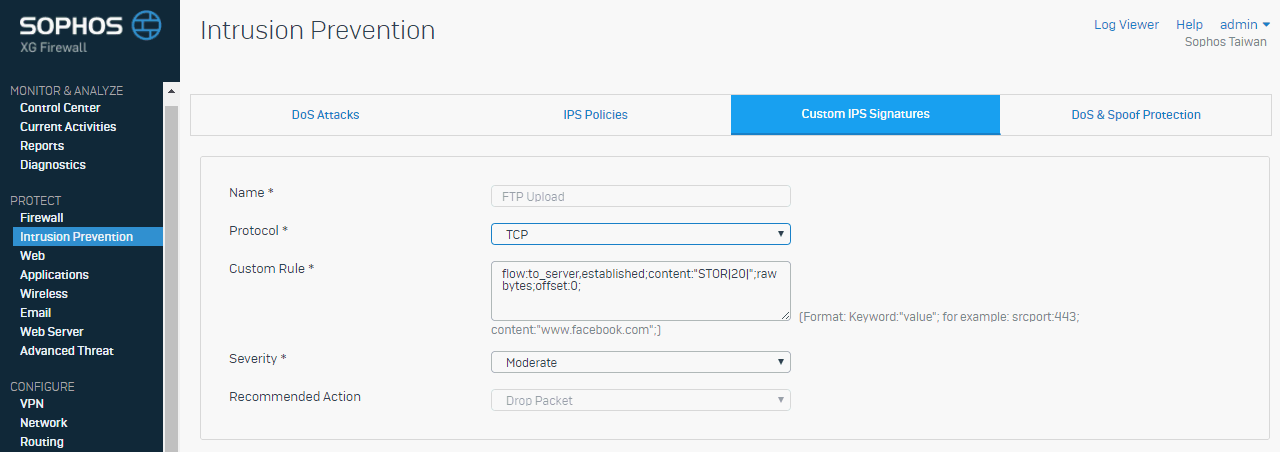Open the admin user dropdown menu
This screenshot has height=452, width=1280.
(1244, 25)
